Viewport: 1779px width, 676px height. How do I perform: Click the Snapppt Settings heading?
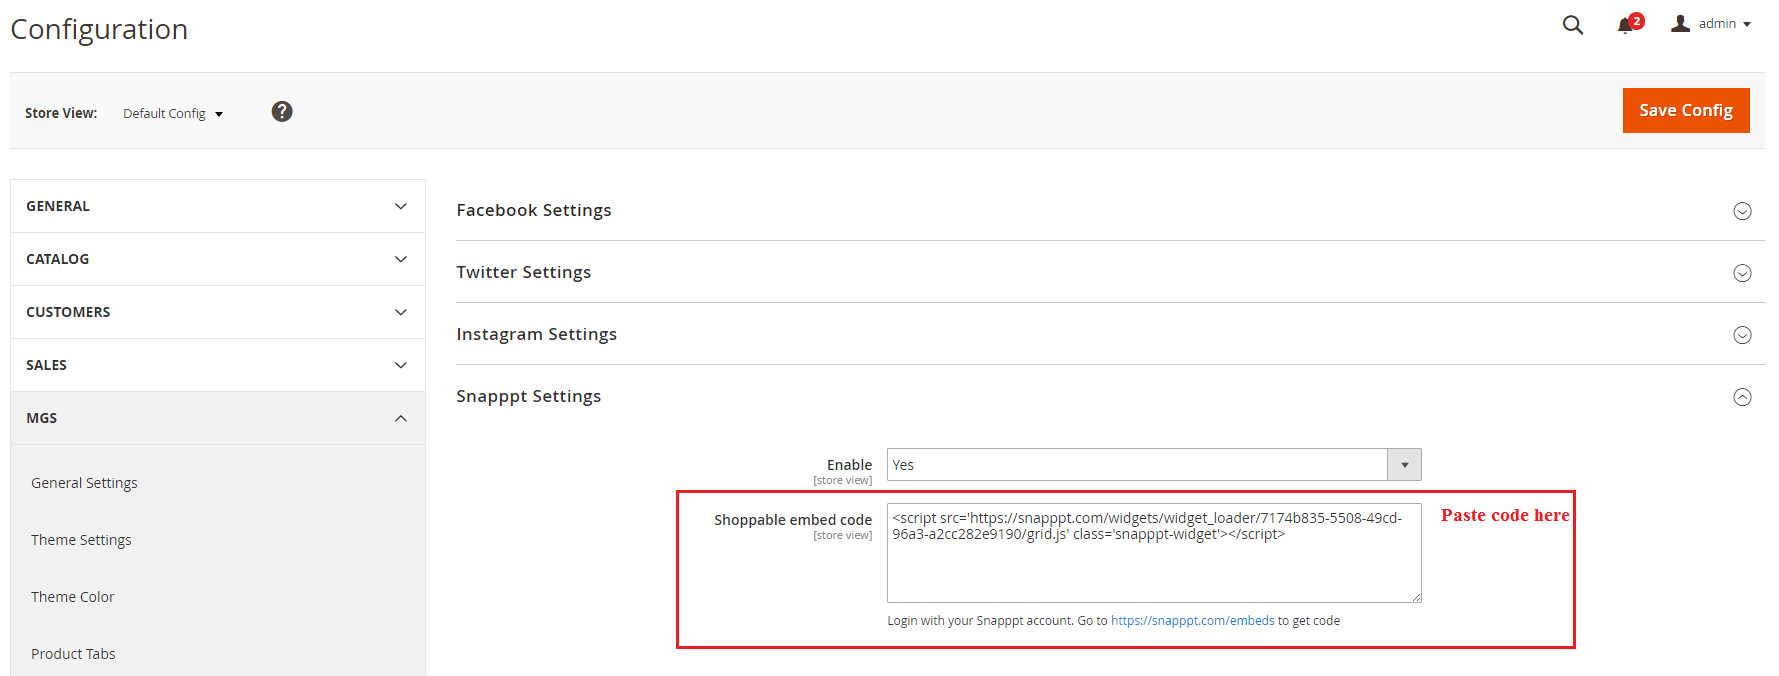[529, 396]
